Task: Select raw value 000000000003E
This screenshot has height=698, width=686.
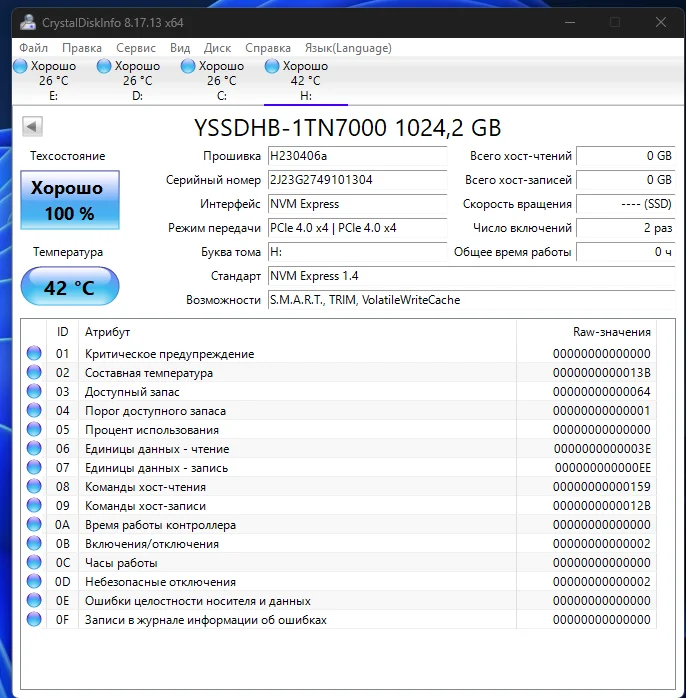Action: (x=602, y=449)
